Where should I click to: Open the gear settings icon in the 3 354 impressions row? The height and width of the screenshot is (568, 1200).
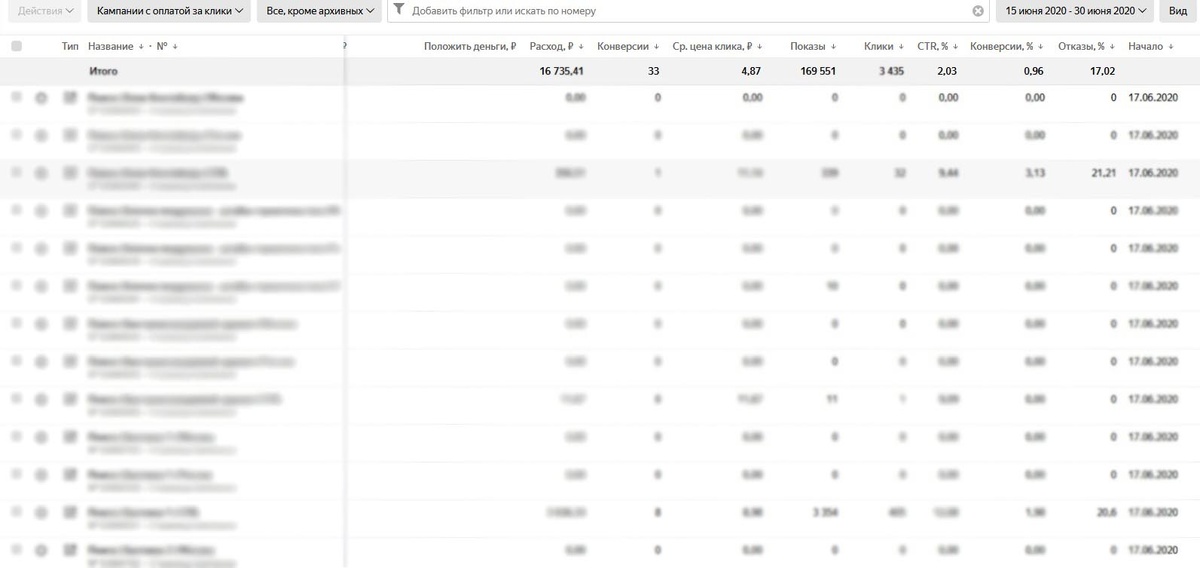pyautogui.click(x=41, y=512)
